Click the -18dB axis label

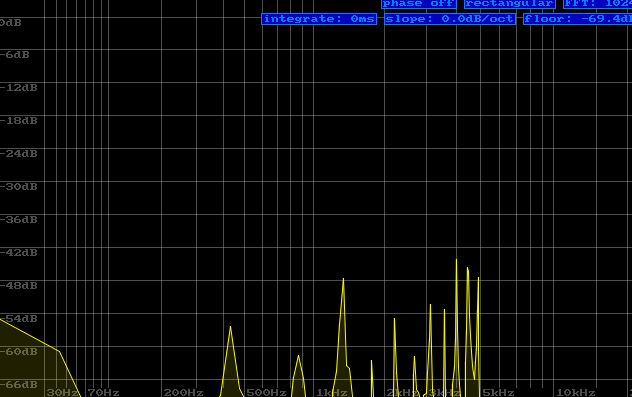pyautogui.click(x=19, y=121)
